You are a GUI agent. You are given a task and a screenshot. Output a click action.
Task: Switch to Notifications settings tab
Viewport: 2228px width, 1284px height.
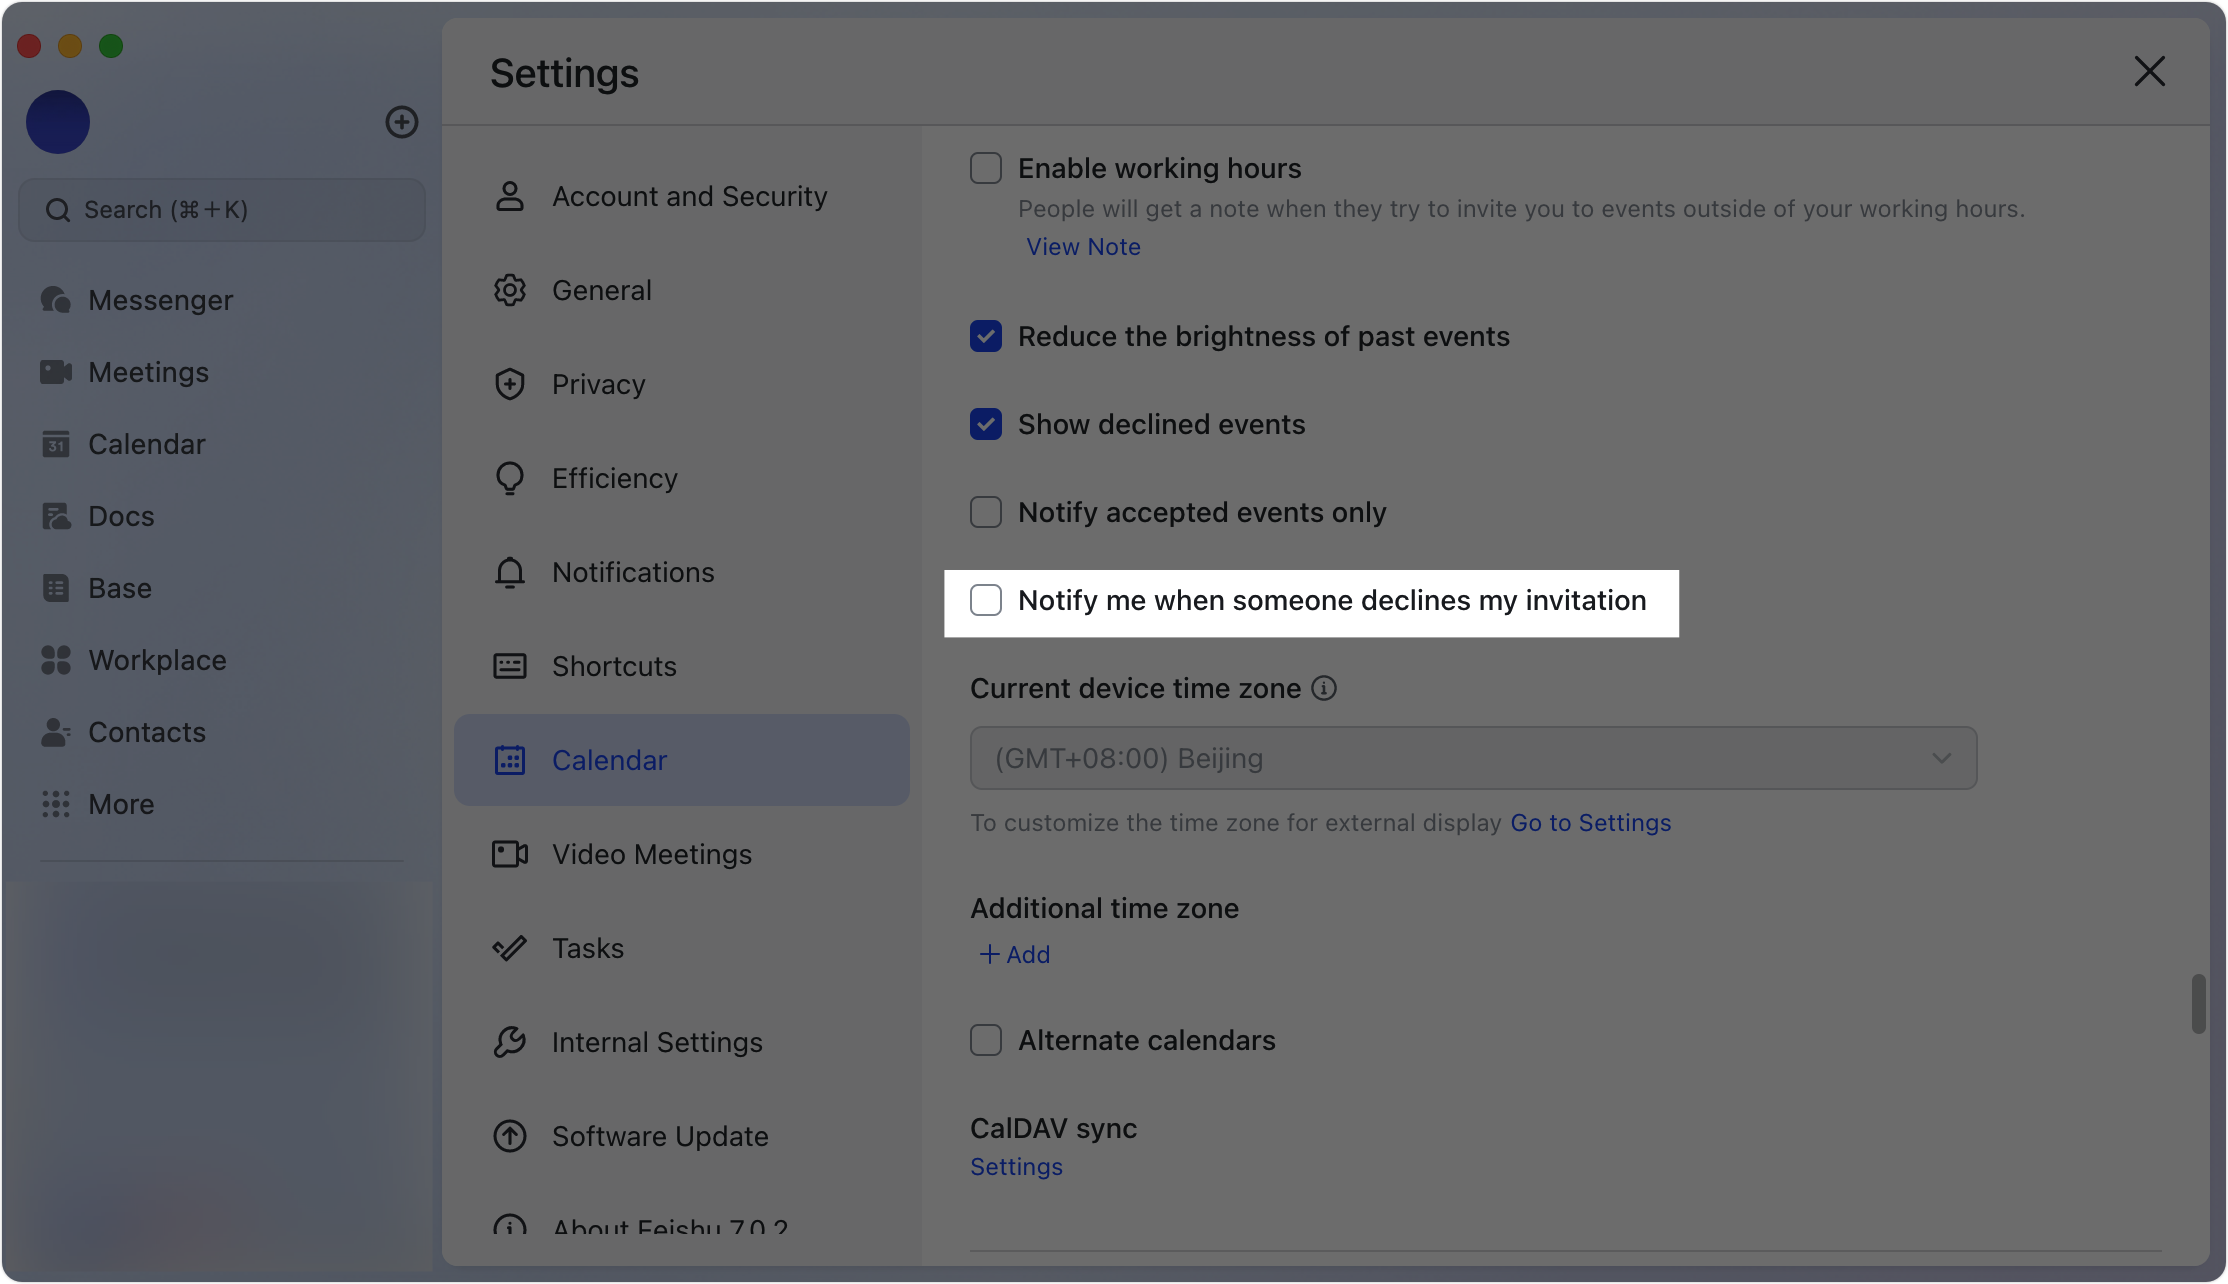point(632,572)
